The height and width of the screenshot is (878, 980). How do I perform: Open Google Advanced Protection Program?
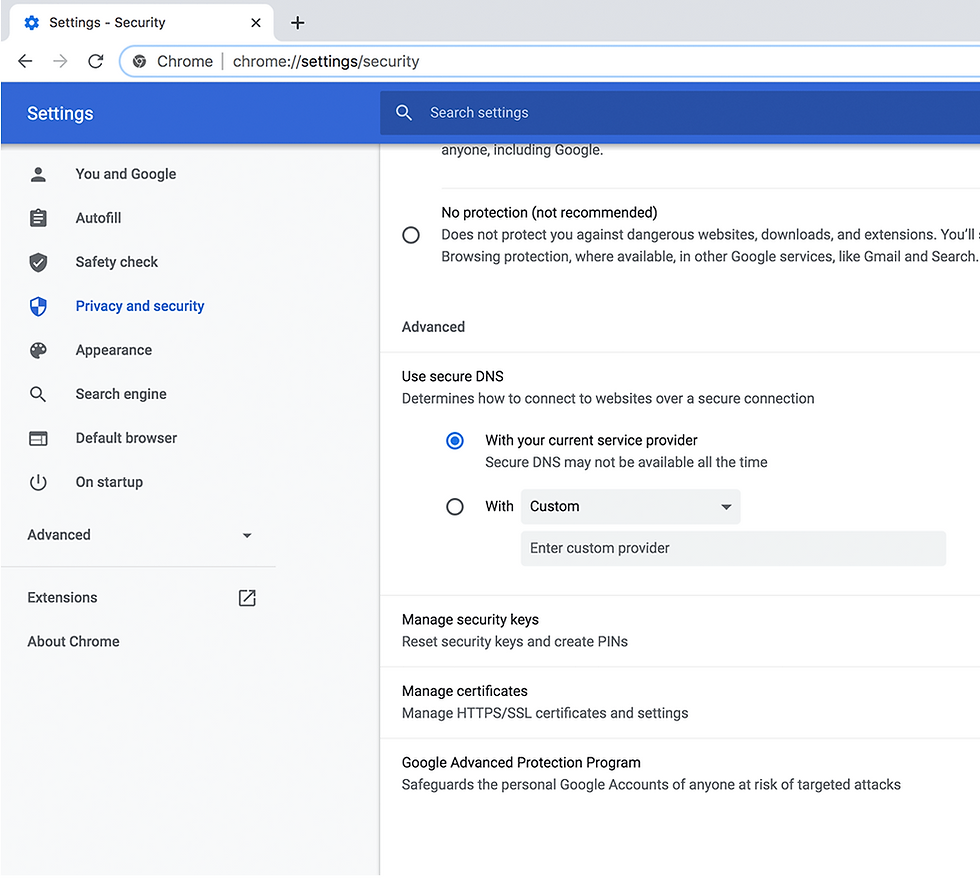click(x=680, y=774)
